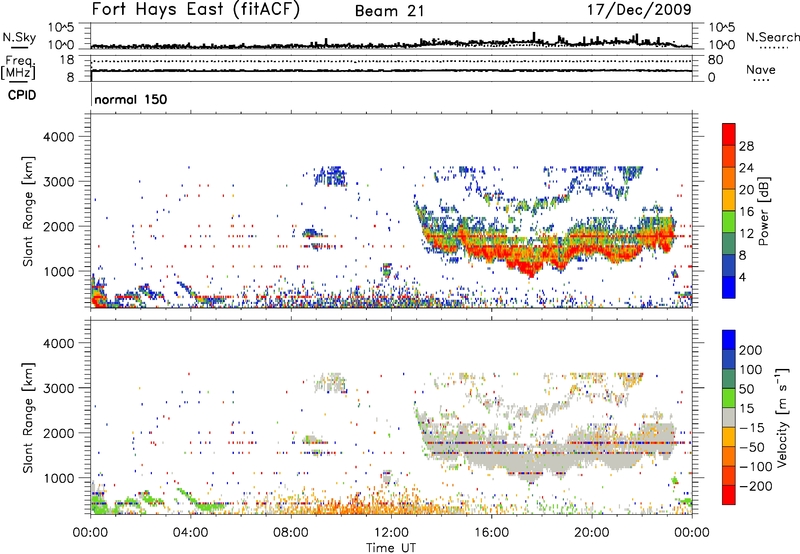800x554 pixels.
Task: Click the Fort Hays East (fitACF) title
Action: coord(196,9)
